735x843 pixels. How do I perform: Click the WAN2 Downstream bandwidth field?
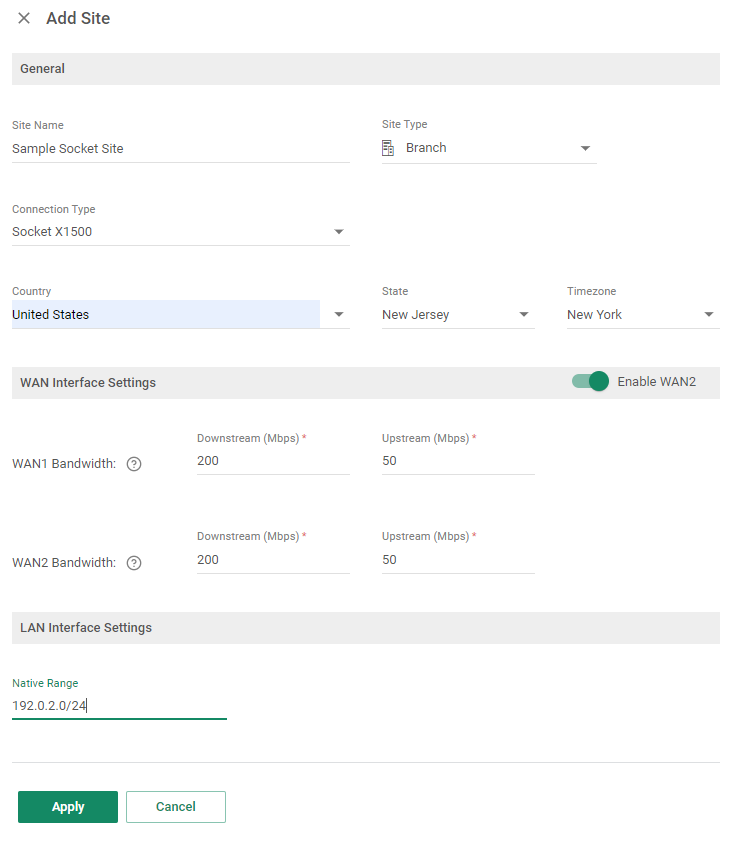tap(272, 559)
